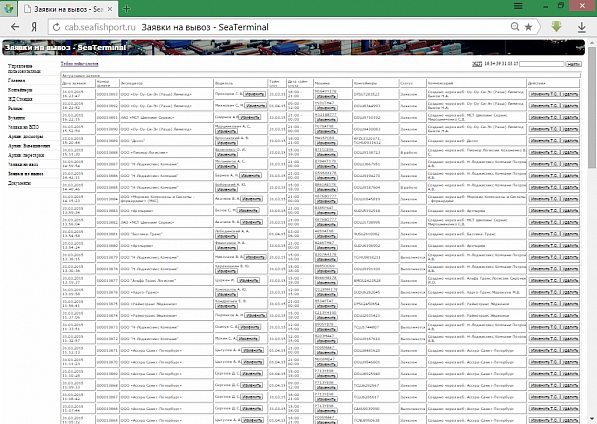The image size is (597, 424).
Task: Click 'Изменить Т.С.' for request 000013879
Action: tap(544, 257)
